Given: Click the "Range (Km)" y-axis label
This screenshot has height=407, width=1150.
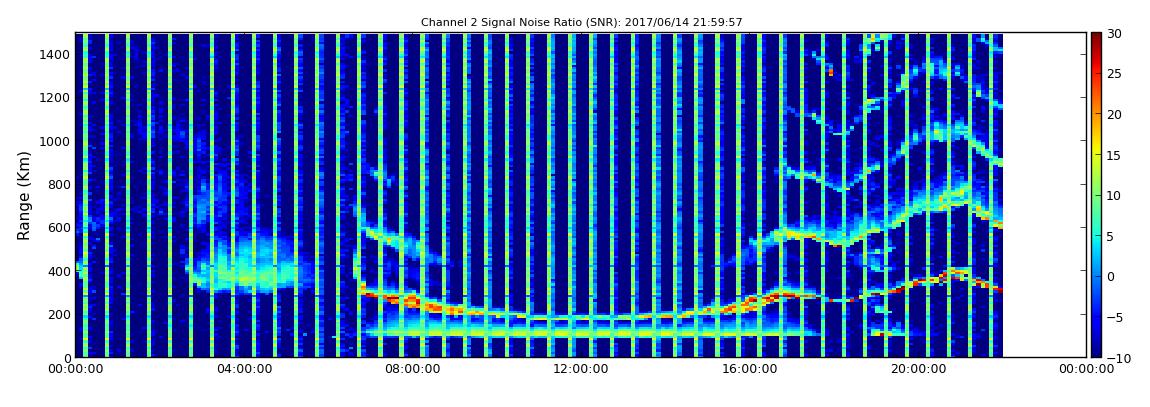Looking at the screenshot, I should [x=24, y=195].
